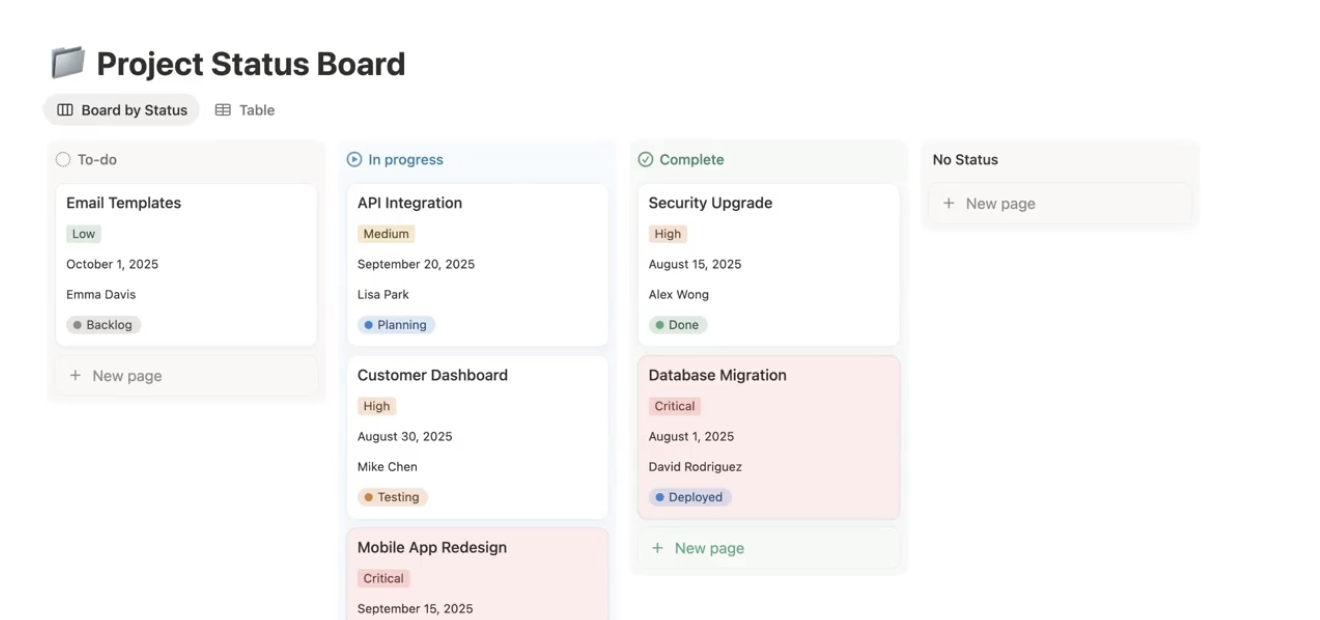Open the API Integration card
The width and height of the screenshot is (1320, 620).
(410, 203)
